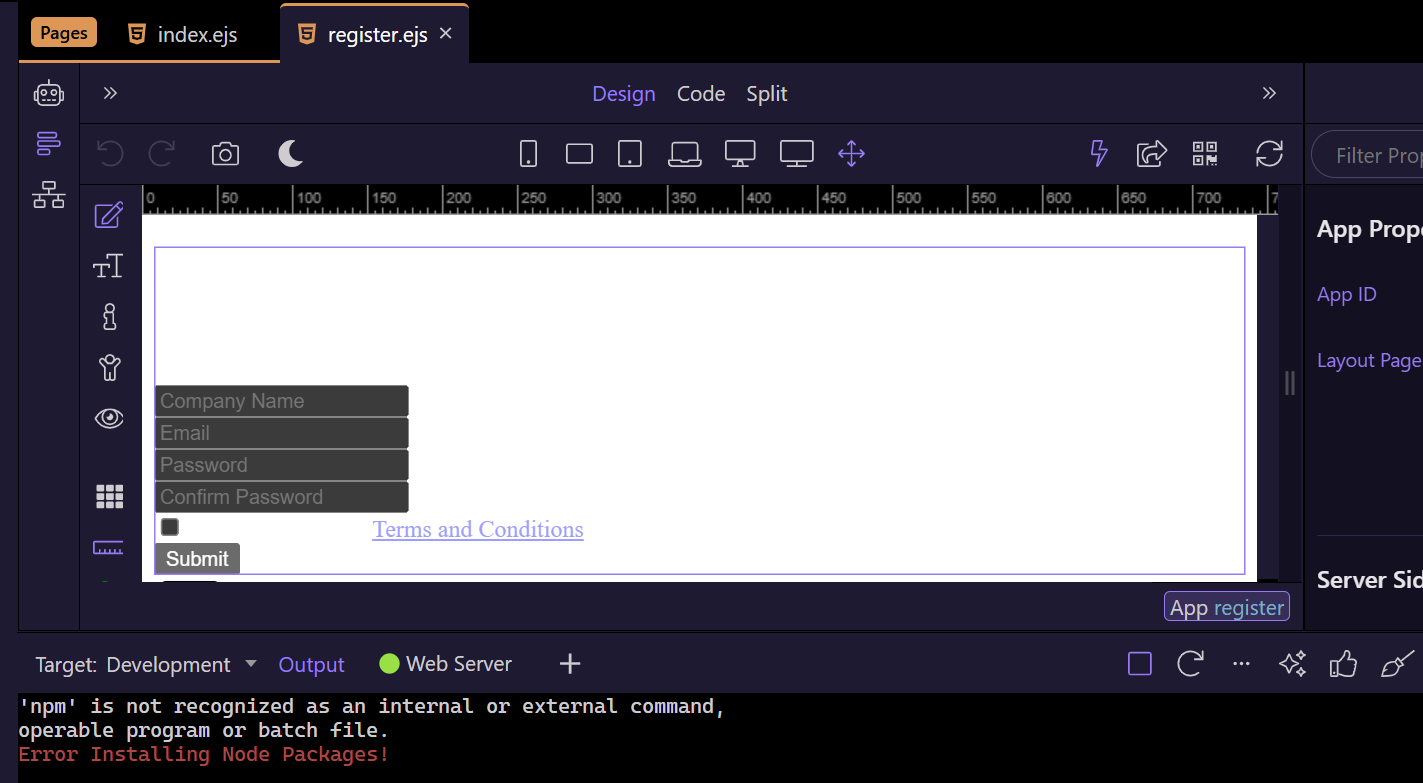
Task: Click the Web Server status item
Action: [446, 664]
